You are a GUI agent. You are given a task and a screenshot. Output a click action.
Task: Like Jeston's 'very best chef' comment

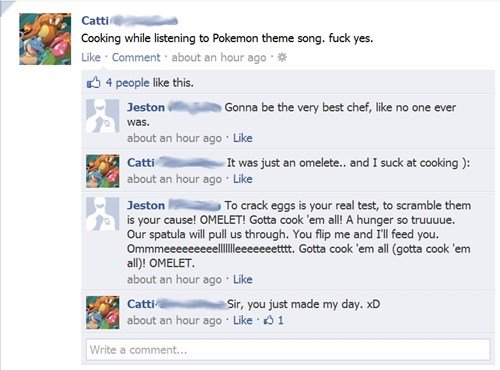pos(243,138)
